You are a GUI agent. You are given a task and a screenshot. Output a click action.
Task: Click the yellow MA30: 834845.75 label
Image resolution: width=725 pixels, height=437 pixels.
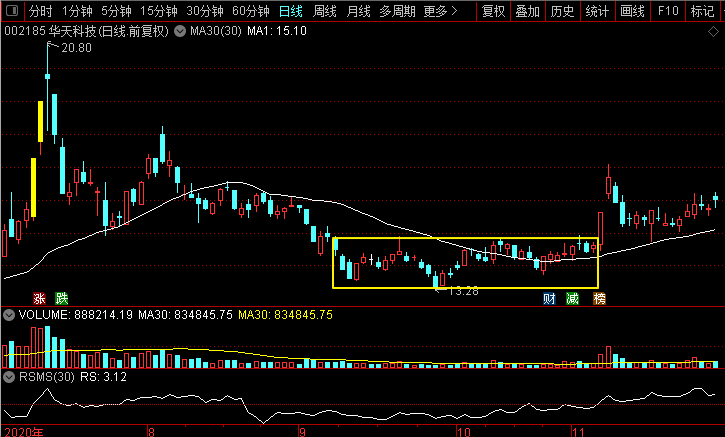[285, 315]
